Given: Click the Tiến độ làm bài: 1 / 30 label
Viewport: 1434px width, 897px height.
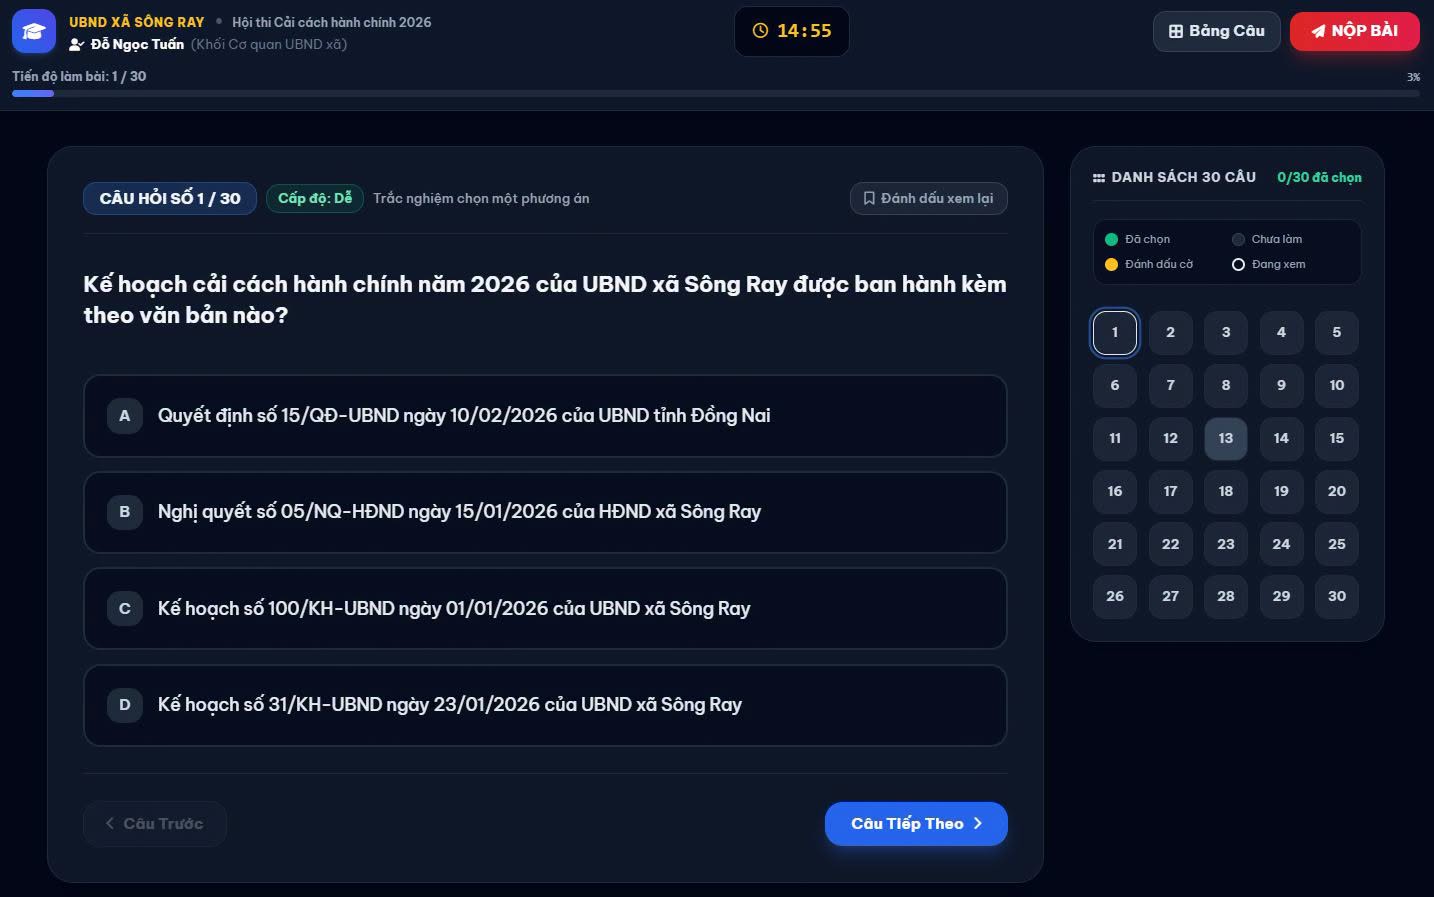Looking at the screenshot, I should pos(79,76).
